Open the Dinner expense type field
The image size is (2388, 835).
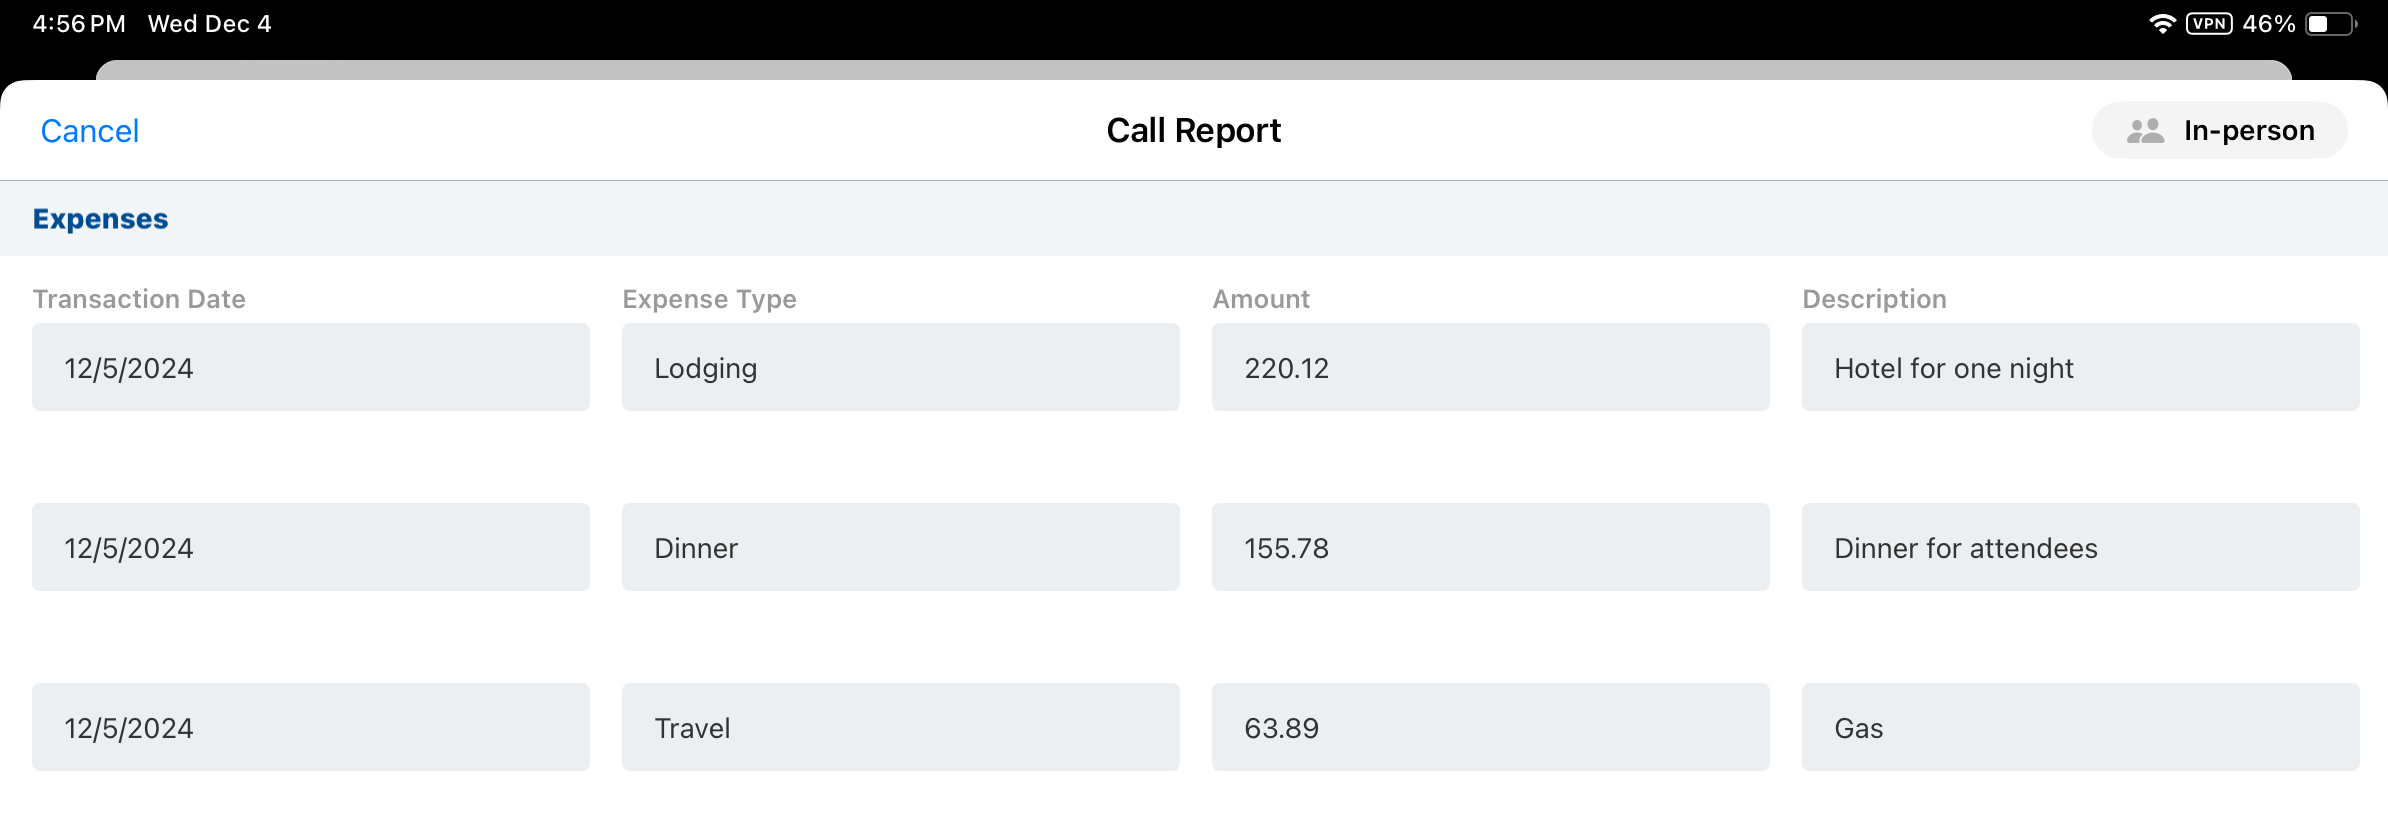pyautogui.click(x=900, y=547)
